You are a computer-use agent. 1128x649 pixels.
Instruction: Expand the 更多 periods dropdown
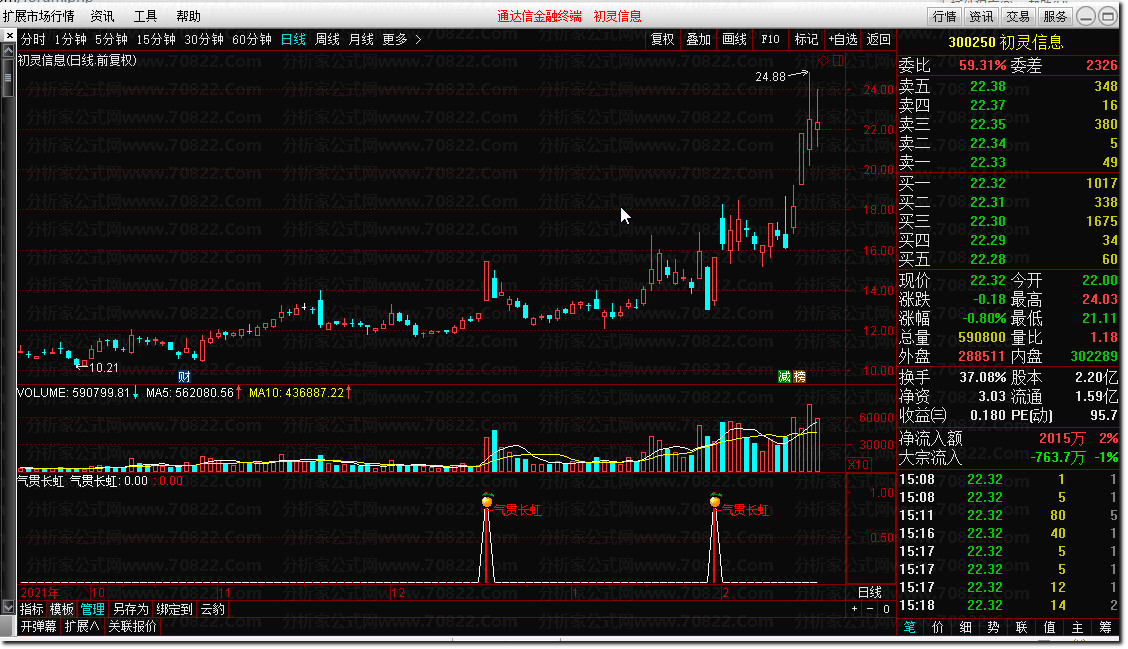395,40
